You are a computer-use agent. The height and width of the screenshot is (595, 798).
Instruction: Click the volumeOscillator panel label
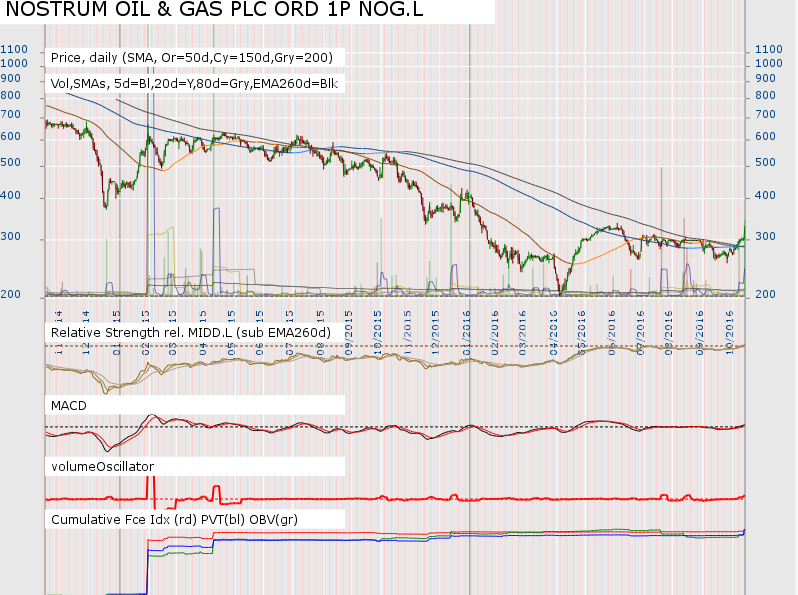[x=102, y=467]
